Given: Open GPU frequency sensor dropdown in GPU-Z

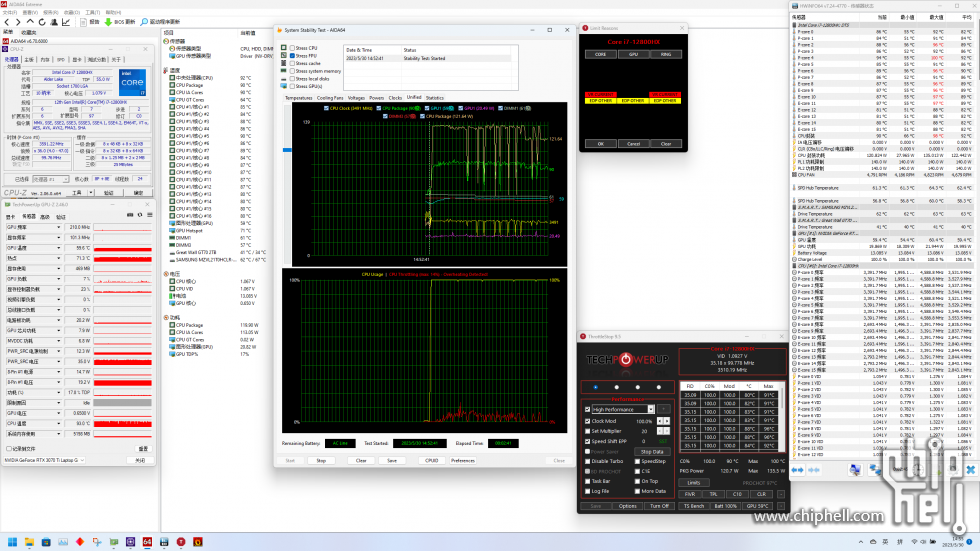Looking at the screenshot, I should click(59, 227).
